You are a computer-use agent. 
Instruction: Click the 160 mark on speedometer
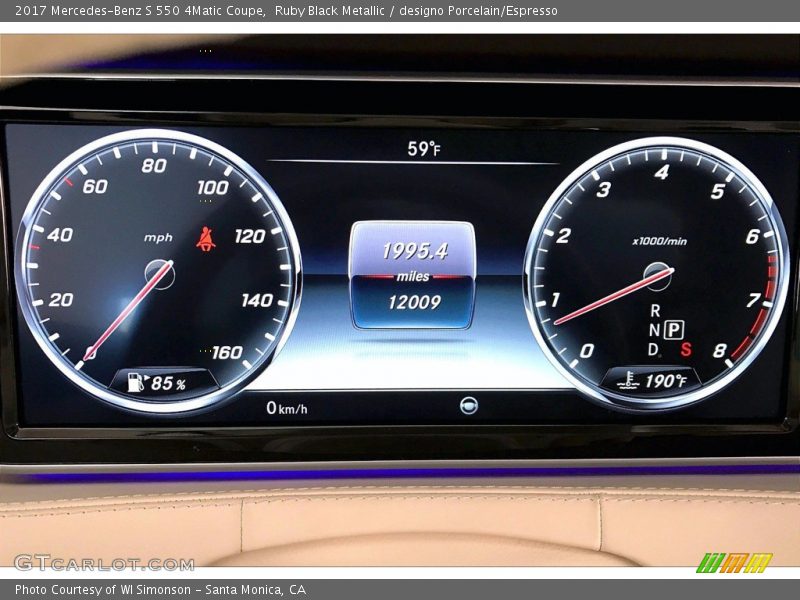pyautogui.click(x=227, y=353)
